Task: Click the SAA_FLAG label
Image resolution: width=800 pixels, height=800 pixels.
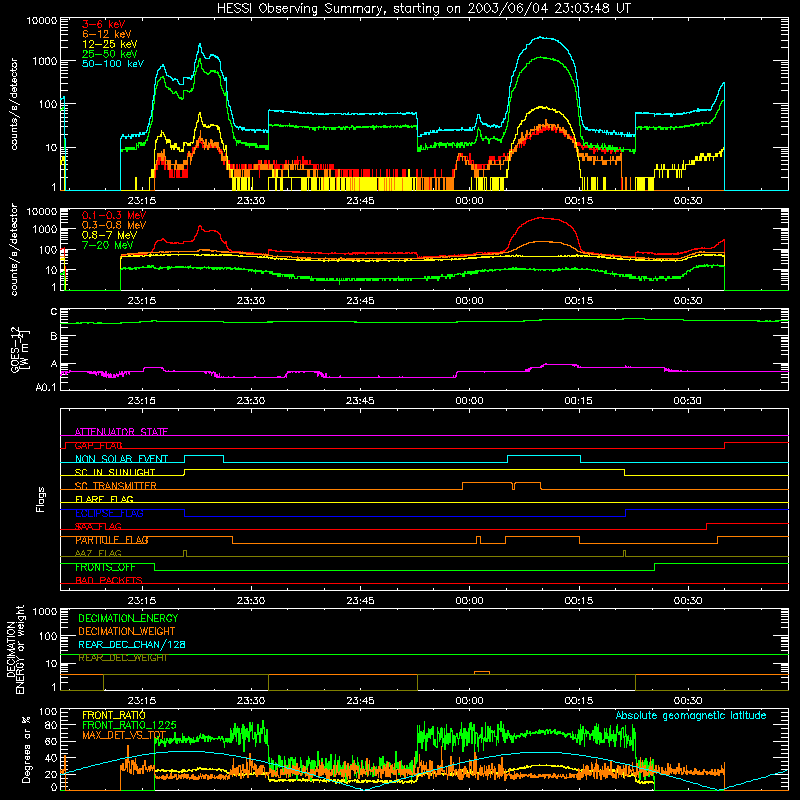Action: pyautogui.click(x=98, y=527)
